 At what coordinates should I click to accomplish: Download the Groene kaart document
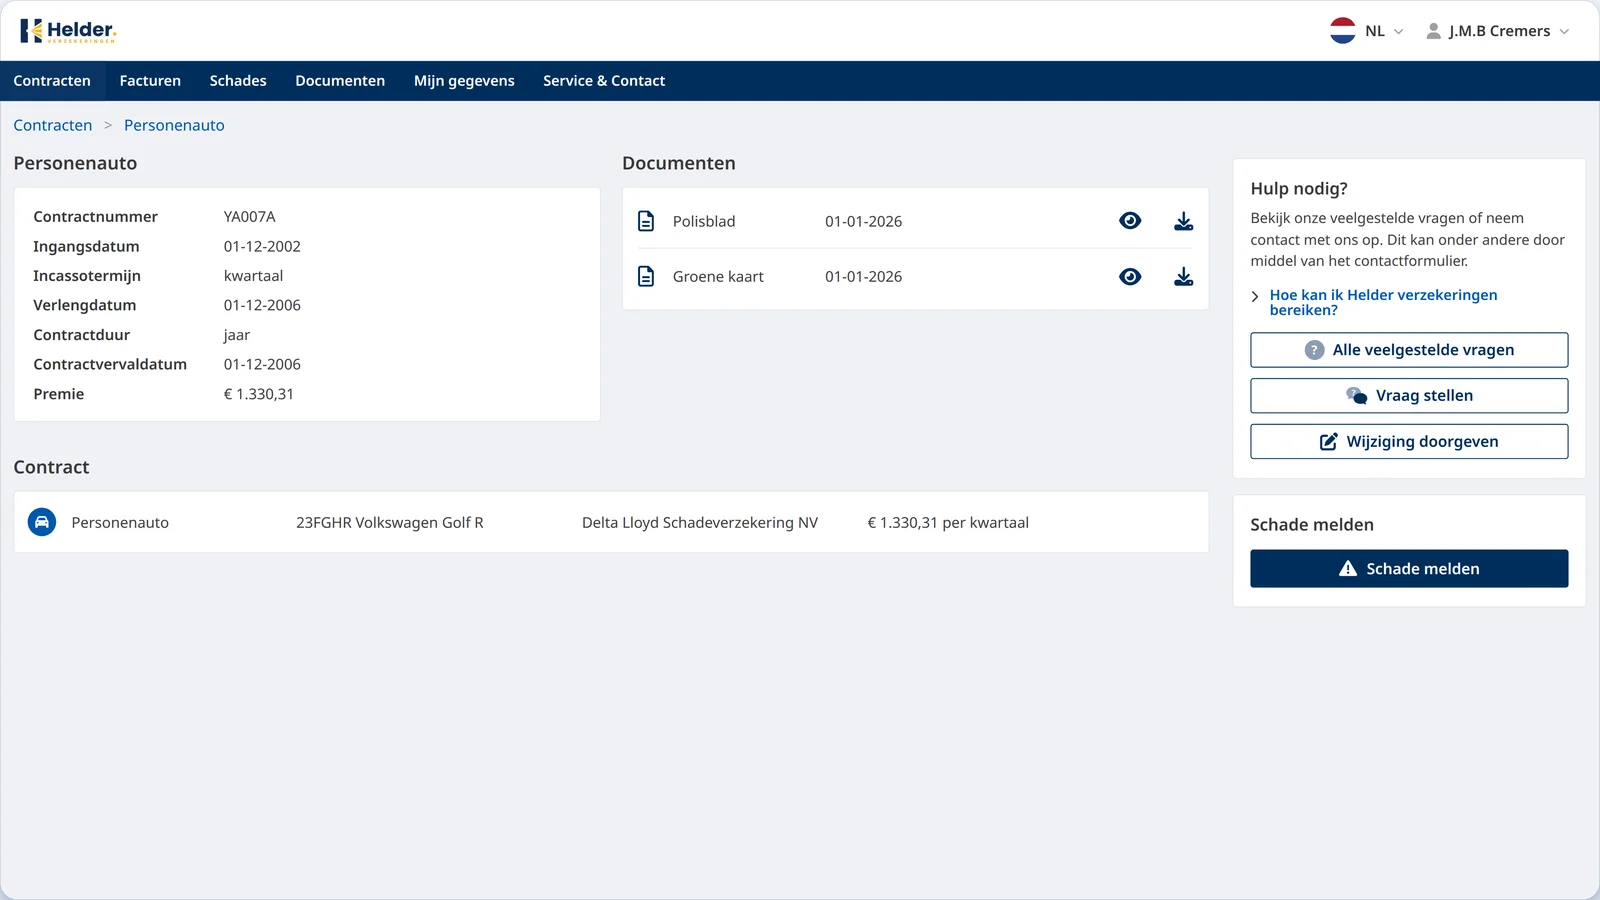tap(1183, 276)
